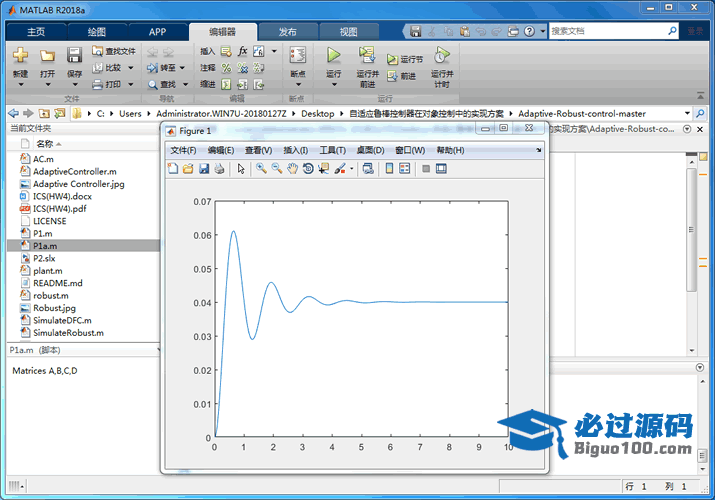
Task: Select AdaptiveController.m in file list
Action: (x=75, y=171)
